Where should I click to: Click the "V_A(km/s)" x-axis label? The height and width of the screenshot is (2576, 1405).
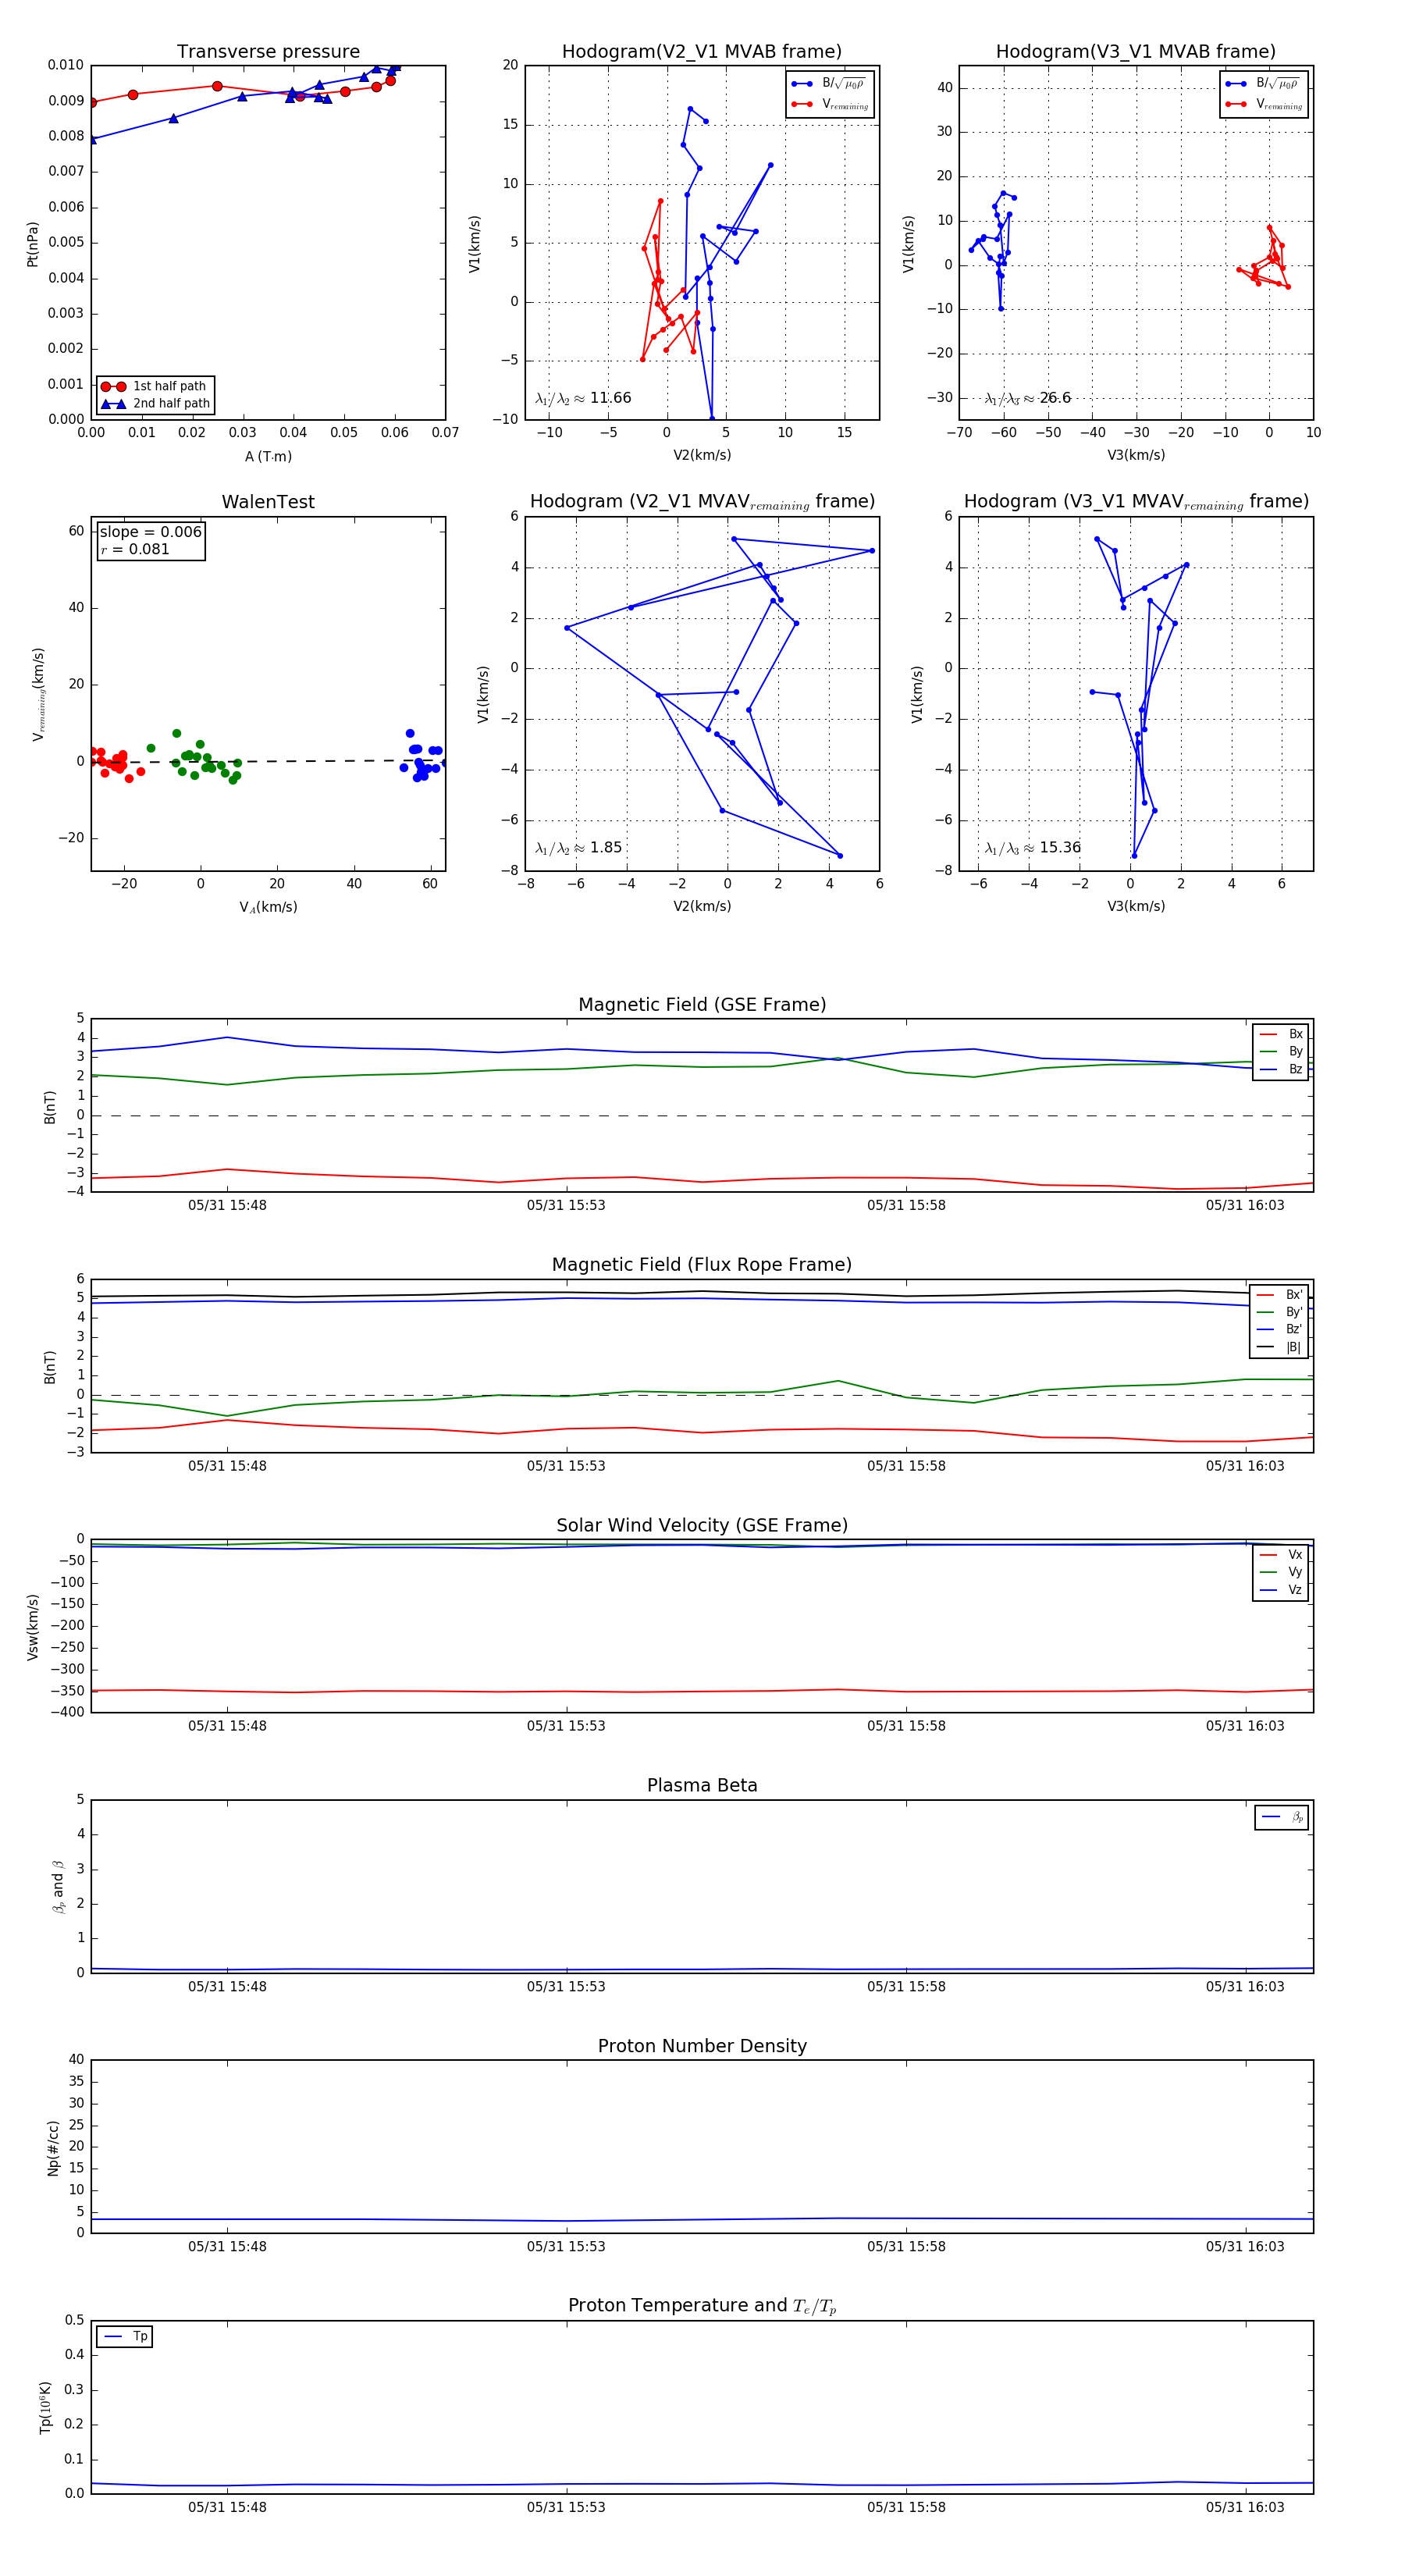point(268,908)
